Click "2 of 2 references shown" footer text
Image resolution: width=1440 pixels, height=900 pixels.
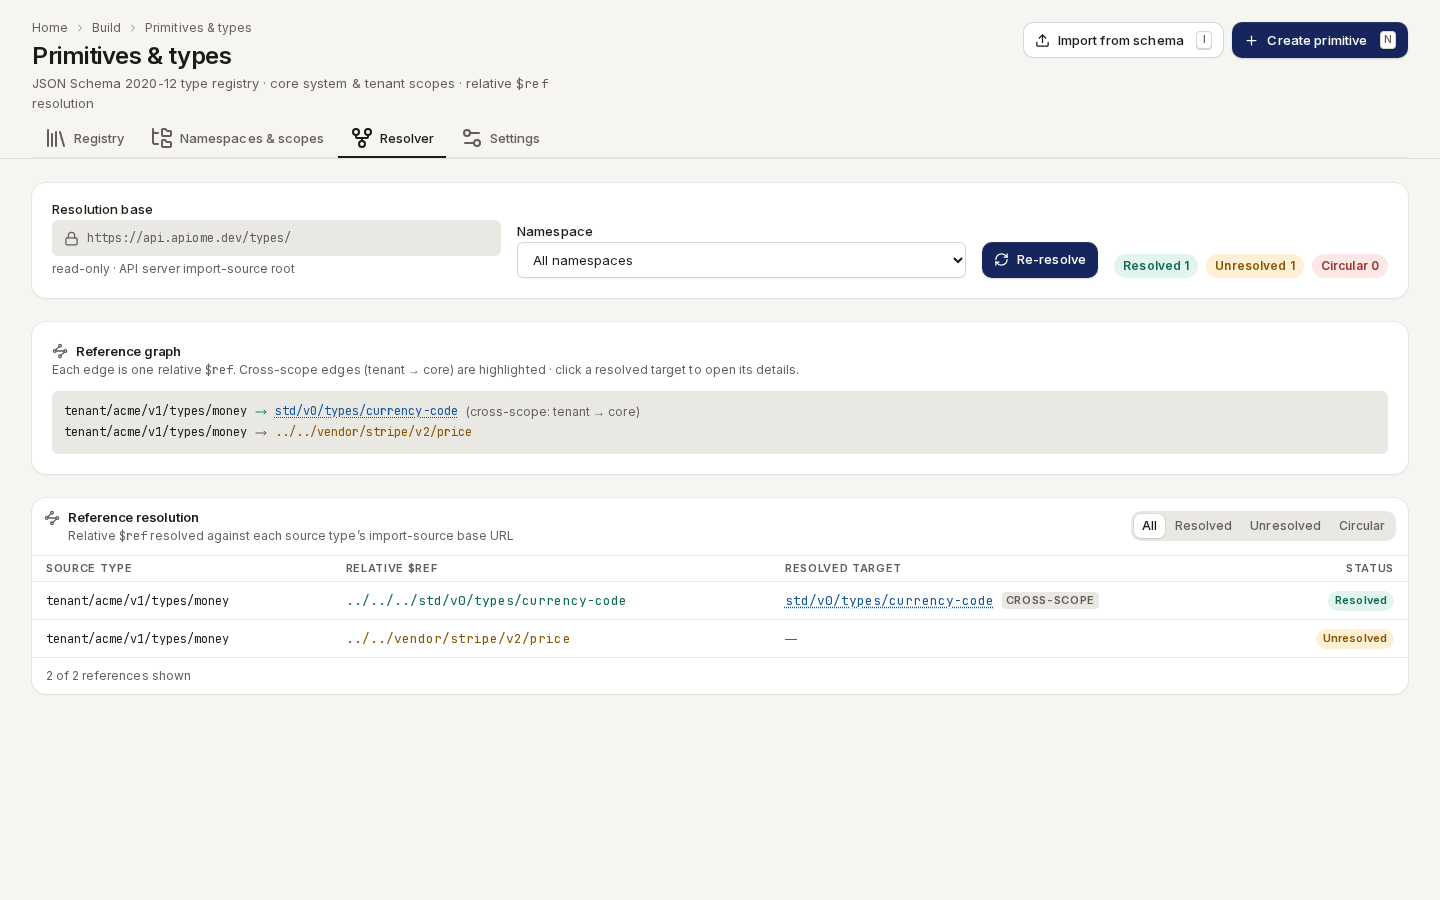(118, 676)
